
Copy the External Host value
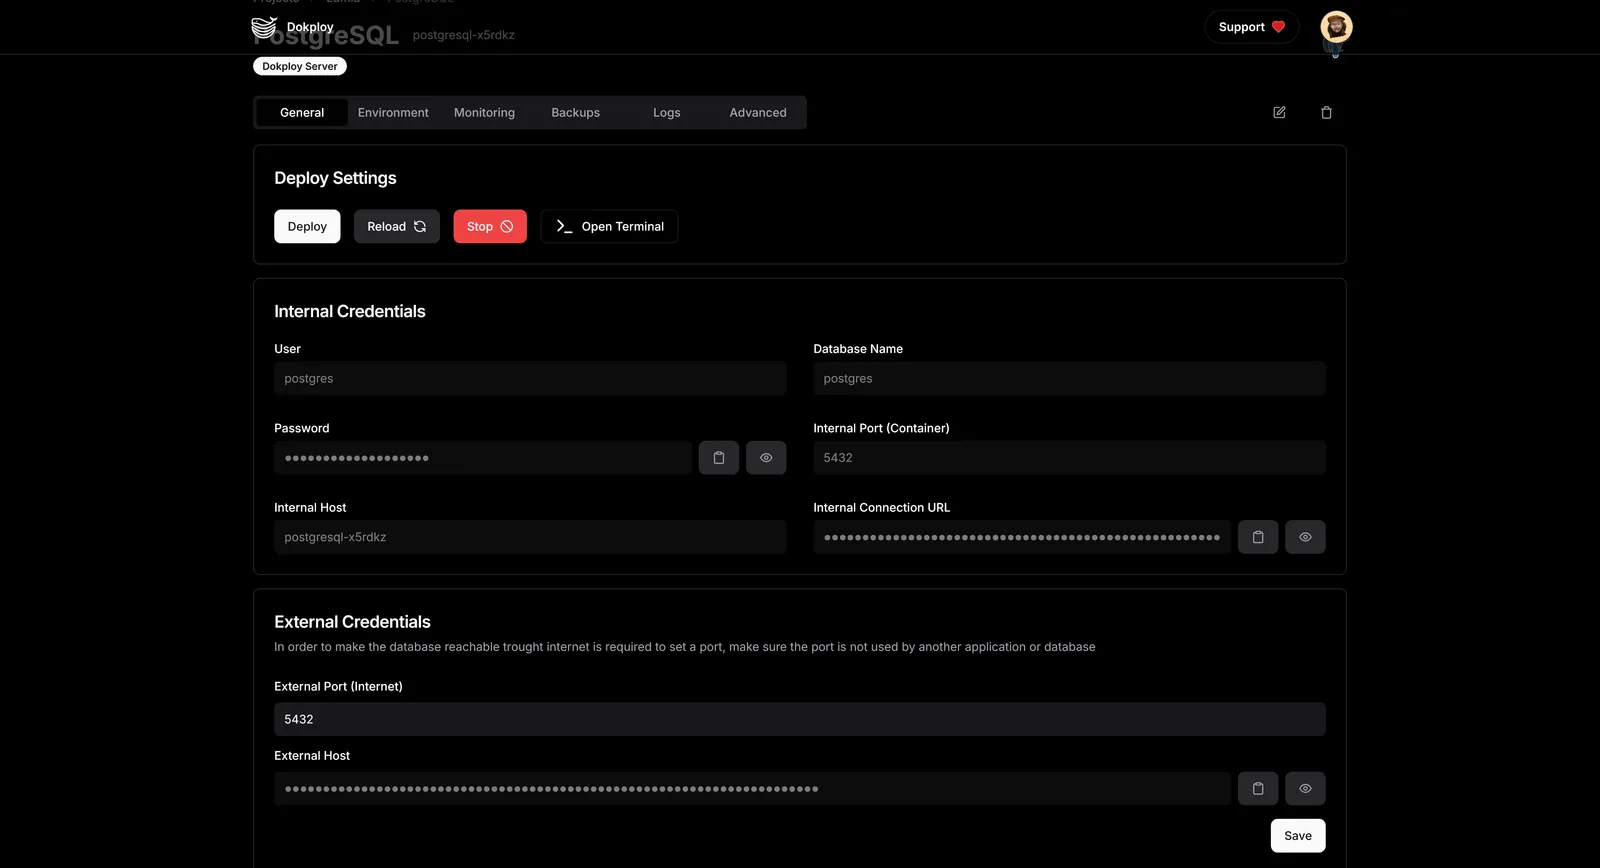(1257, 789)
